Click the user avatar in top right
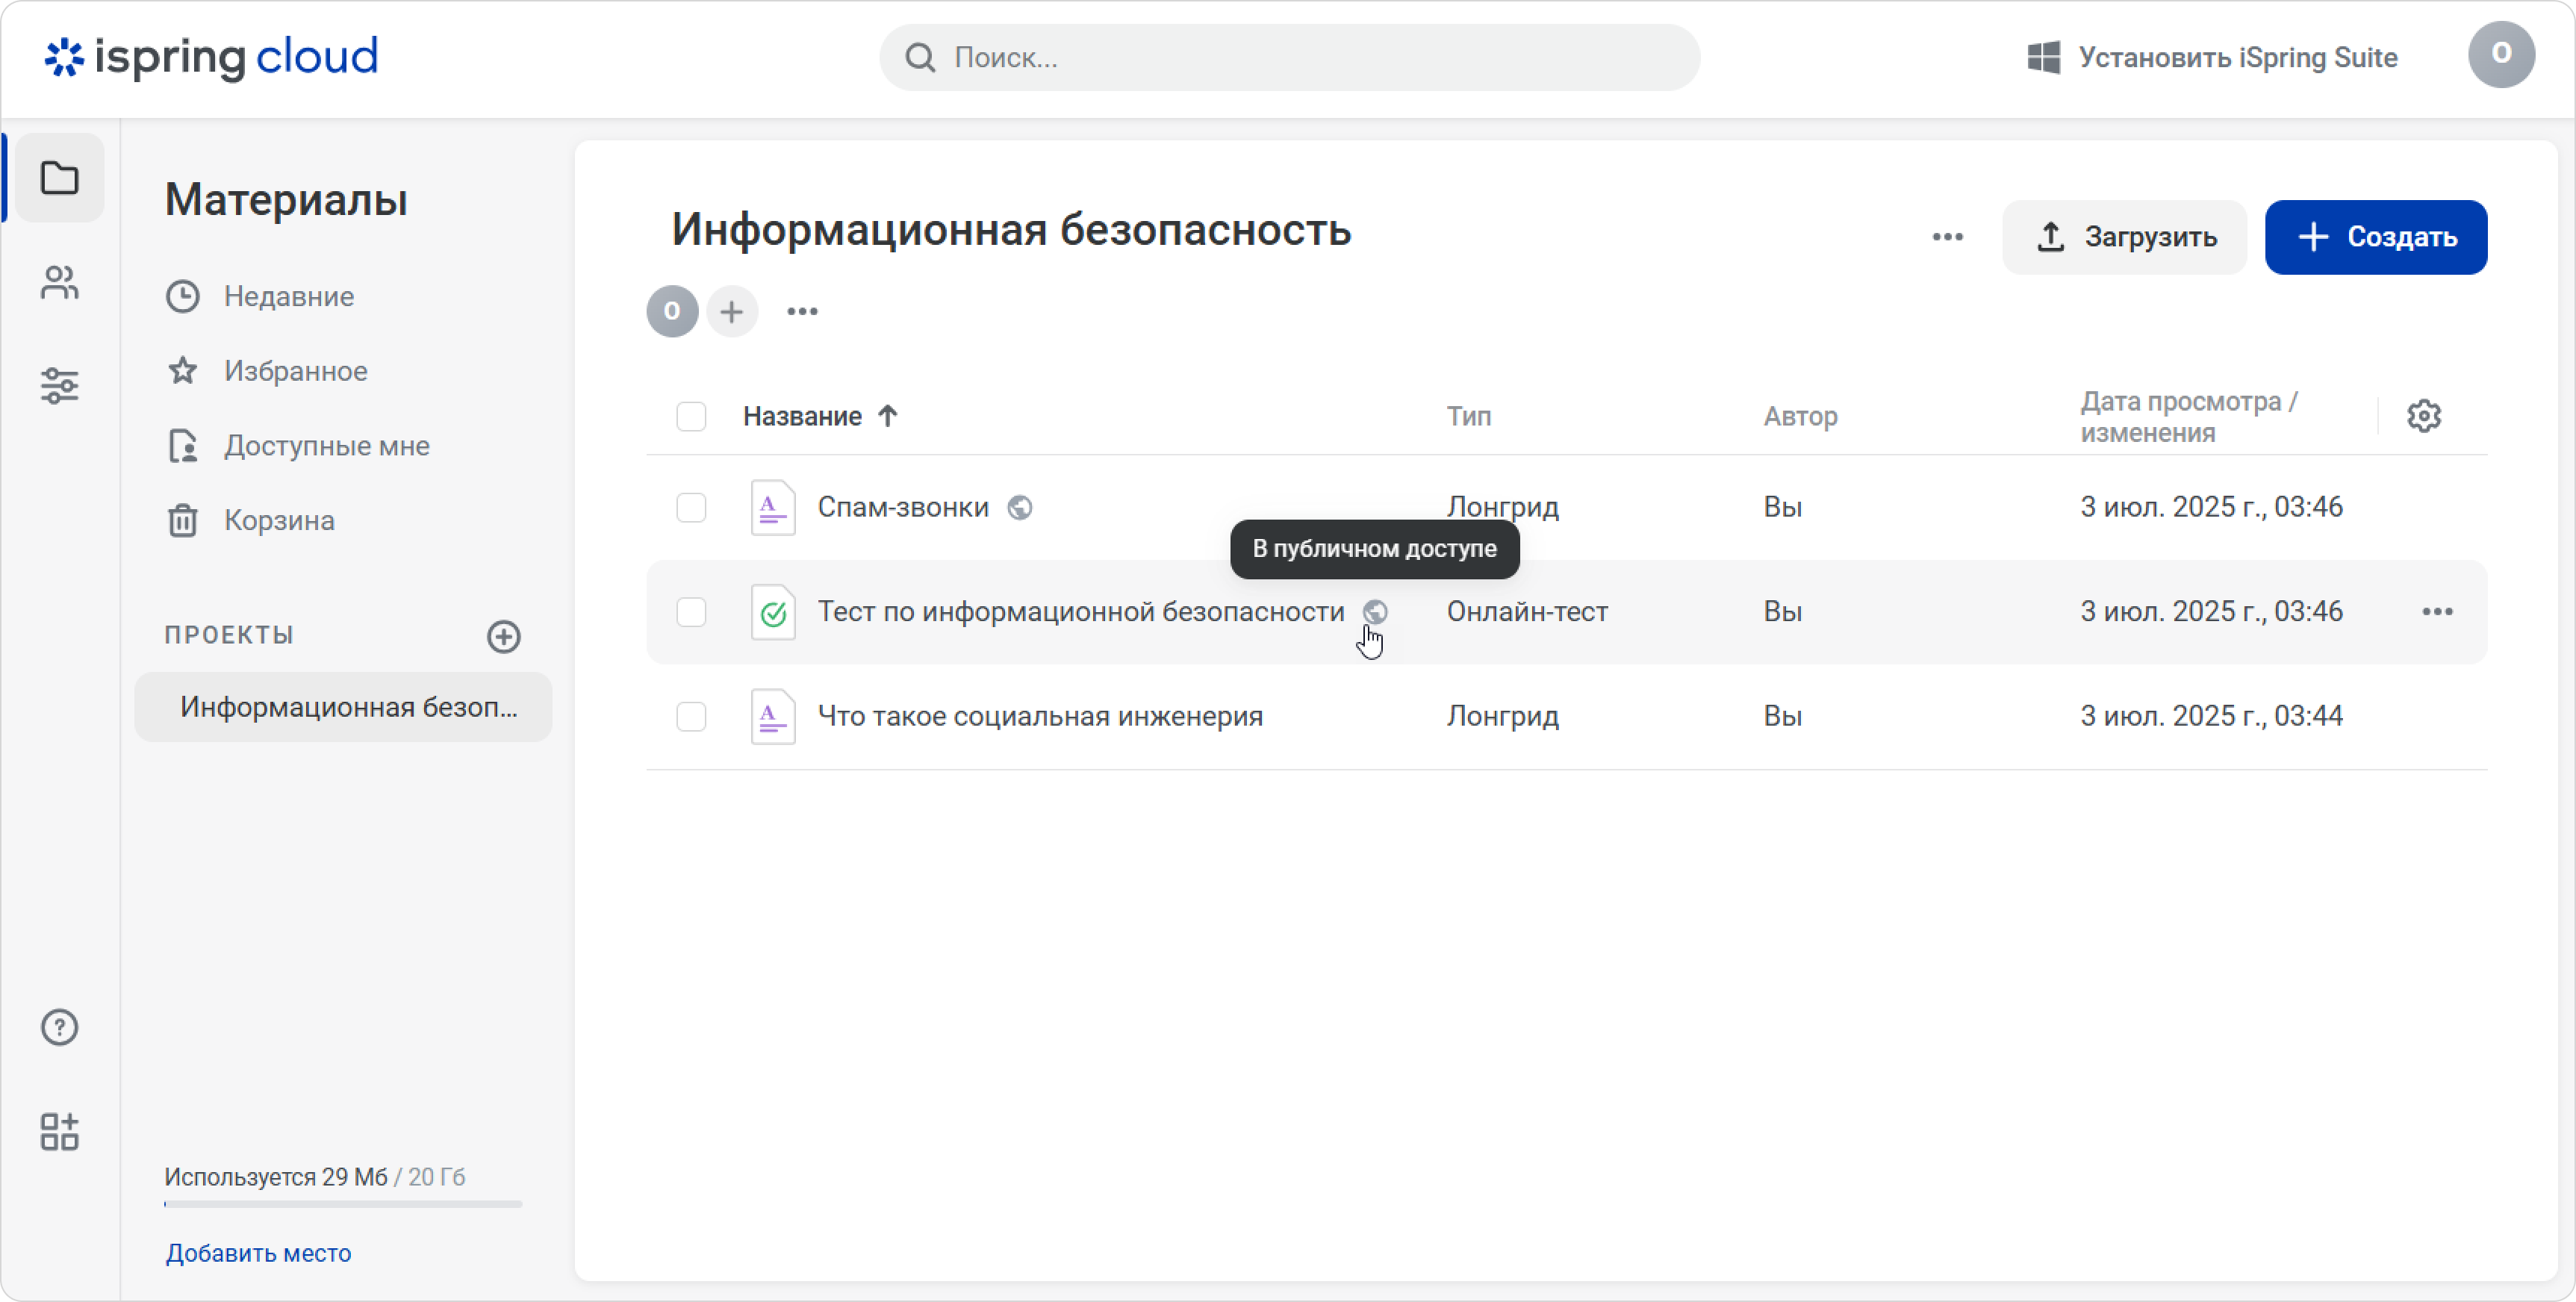 (x=2501, y=55)
